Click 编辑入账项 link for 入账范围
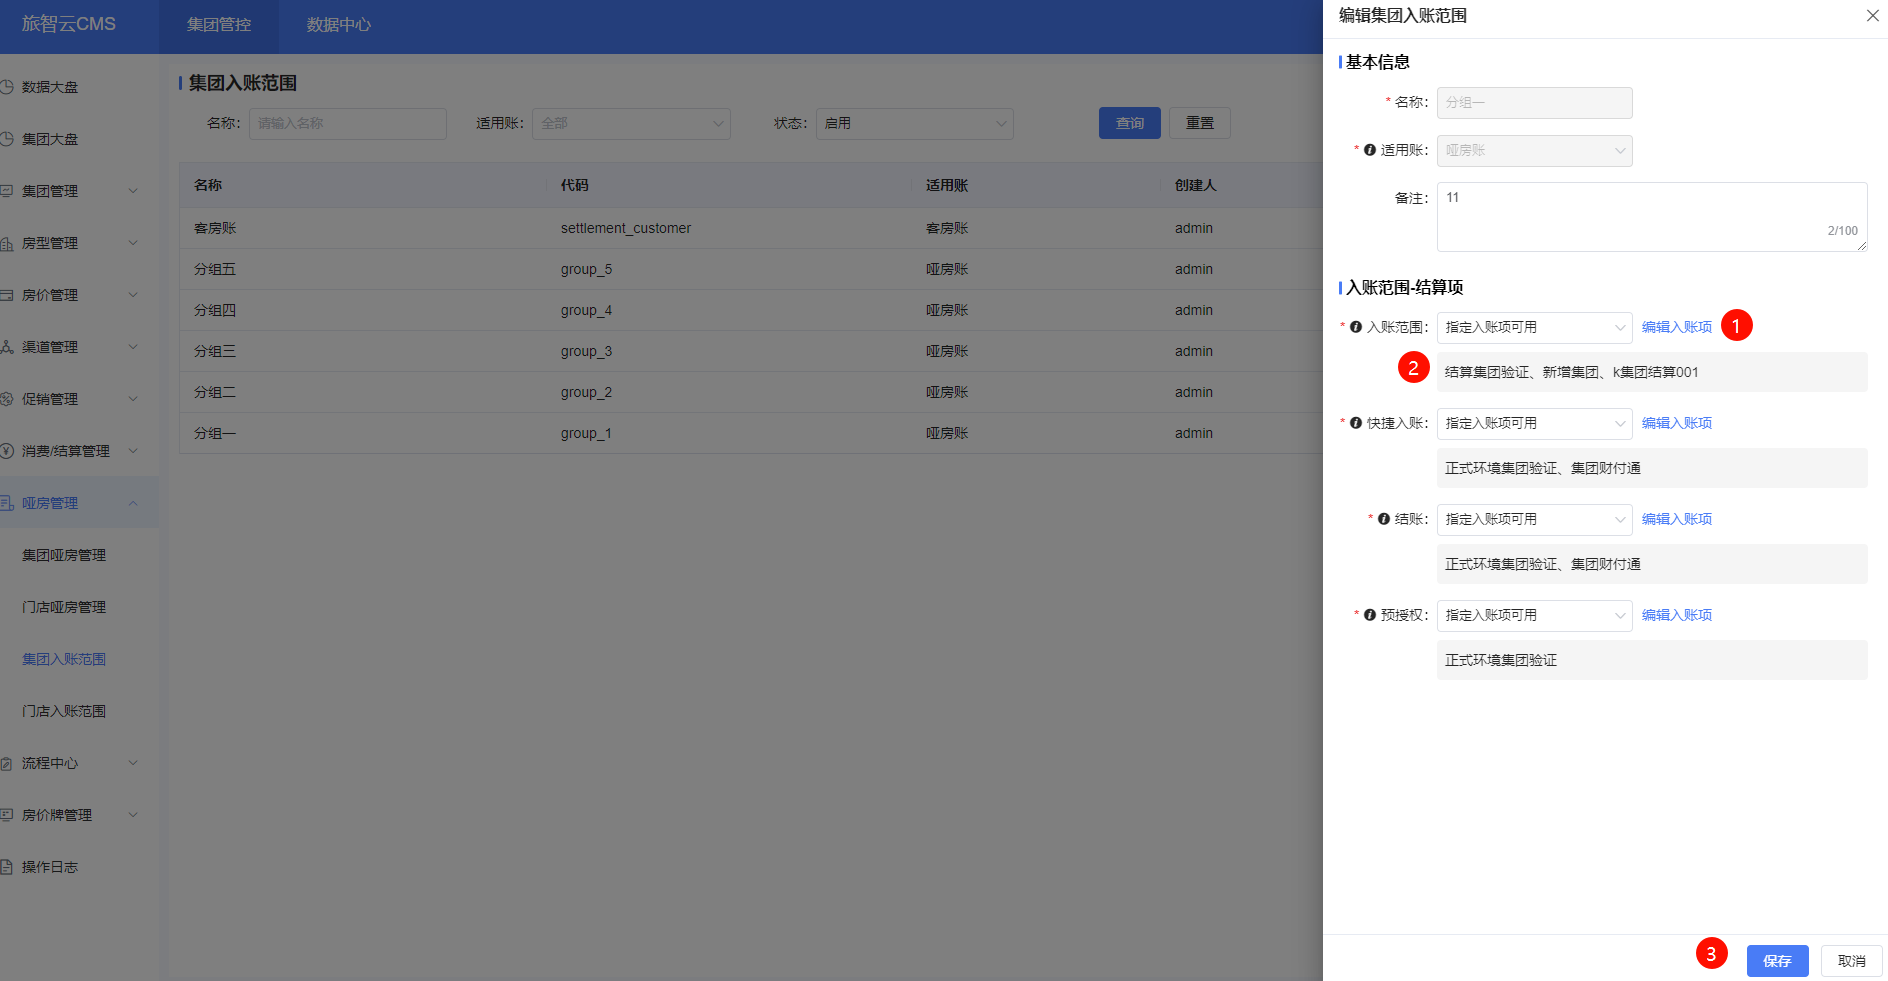The width and height of the screenshot is (1888, 981). pos(1677,327)
